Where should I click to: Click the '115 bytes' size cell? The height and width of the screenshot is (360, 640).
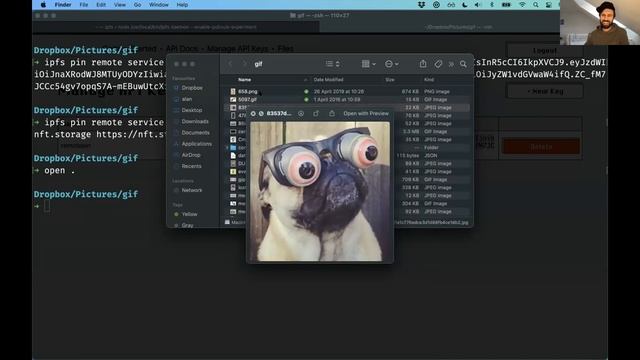point(408,156)
